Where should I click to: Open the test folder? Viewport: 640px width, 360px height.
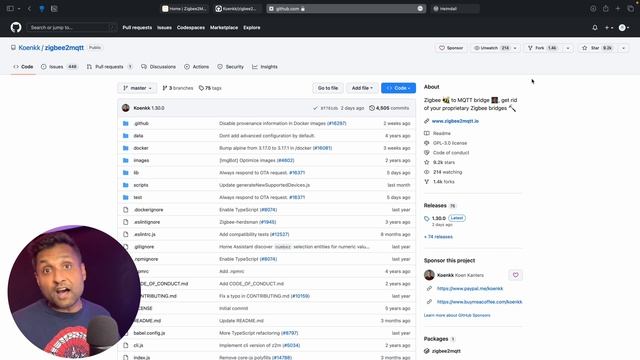(x=138, y=197)
